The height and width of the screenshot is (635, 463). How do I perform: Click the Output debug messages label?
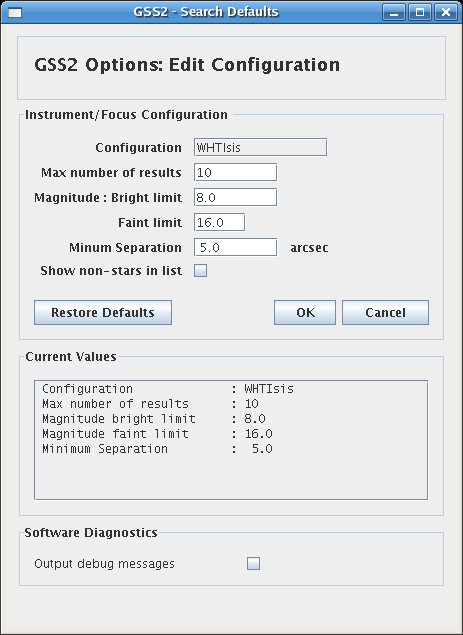tap(104, 564)
